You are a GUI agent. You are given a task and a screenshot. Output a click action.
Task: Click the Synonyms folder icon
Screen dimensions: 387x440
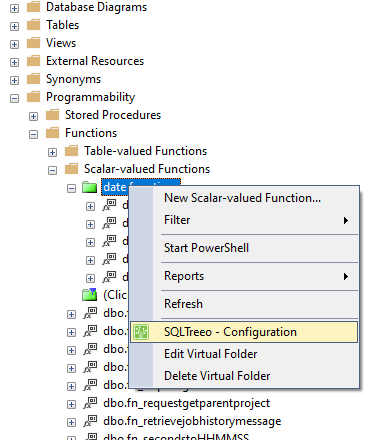tap(33, 78)
